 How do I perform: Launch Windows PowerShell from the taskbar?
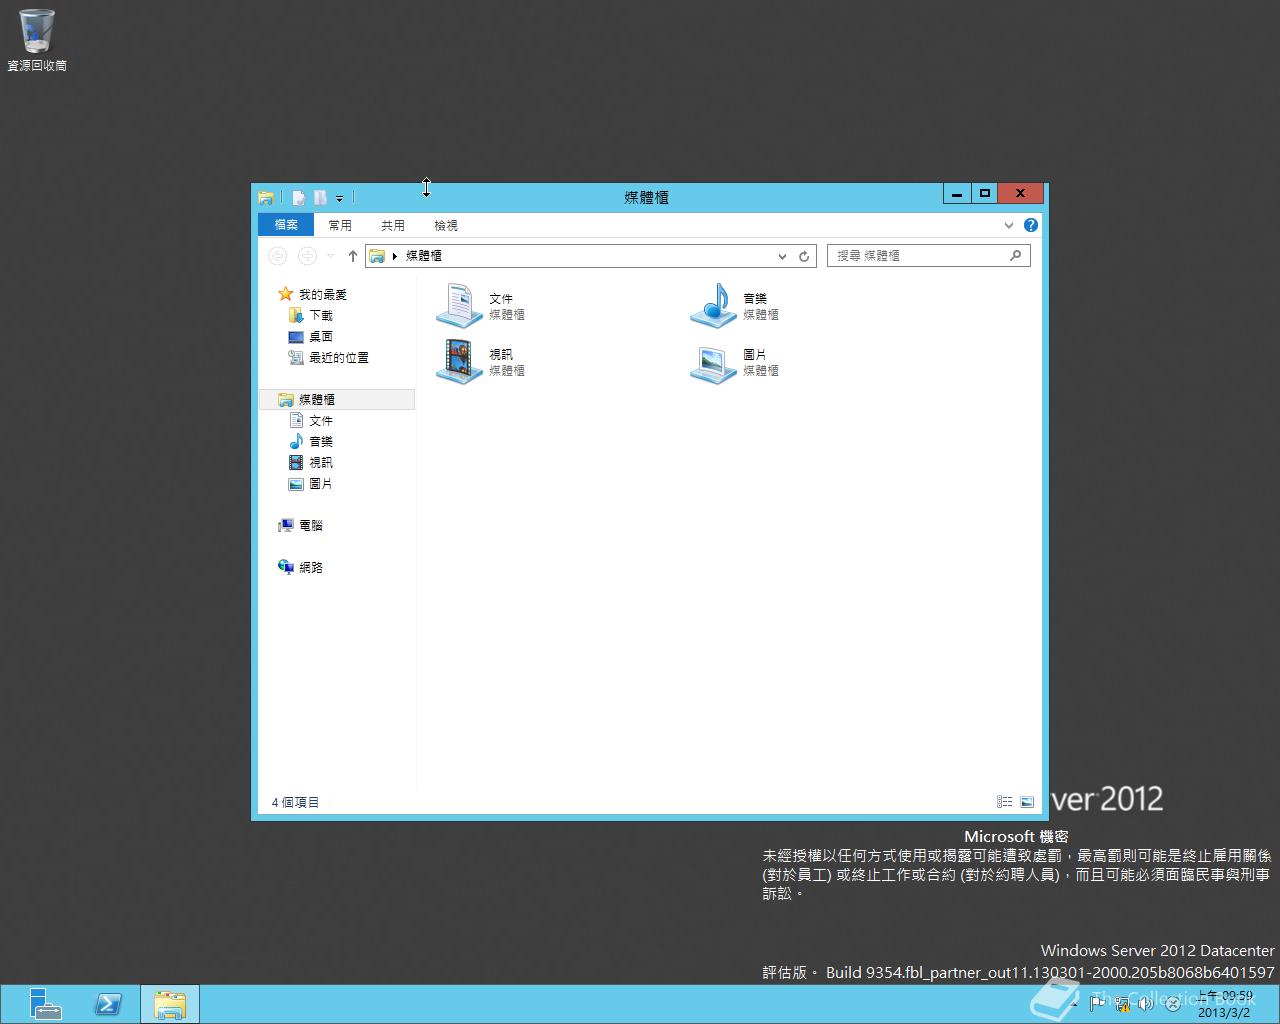pos(108,1004)
